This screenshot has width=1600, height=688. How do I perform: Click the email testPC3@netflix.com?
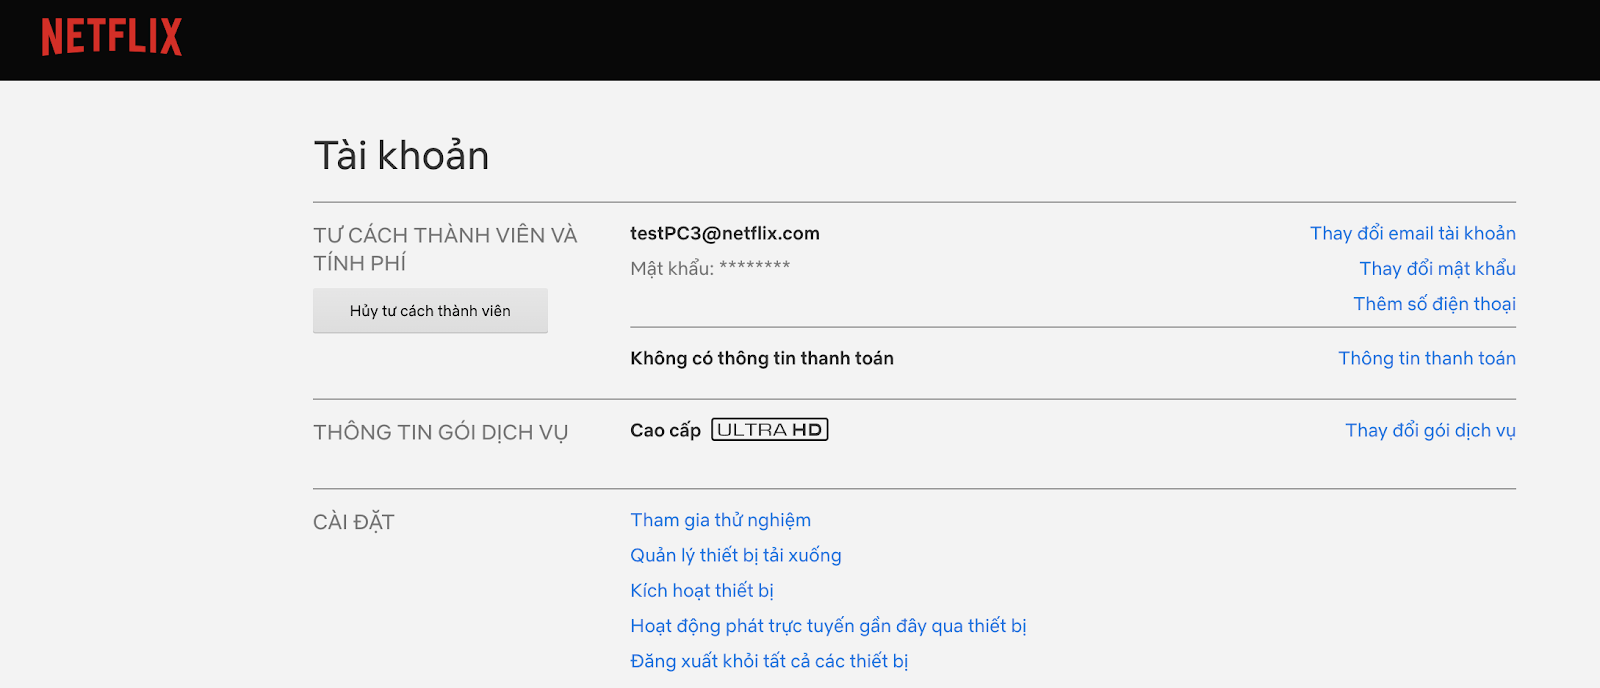coord(724,233)
